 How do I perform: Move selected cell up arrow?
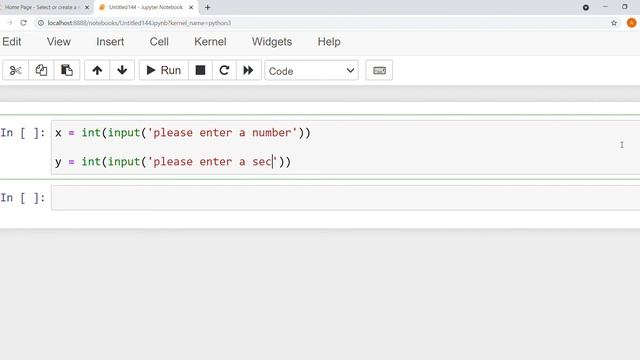(97, 70)
